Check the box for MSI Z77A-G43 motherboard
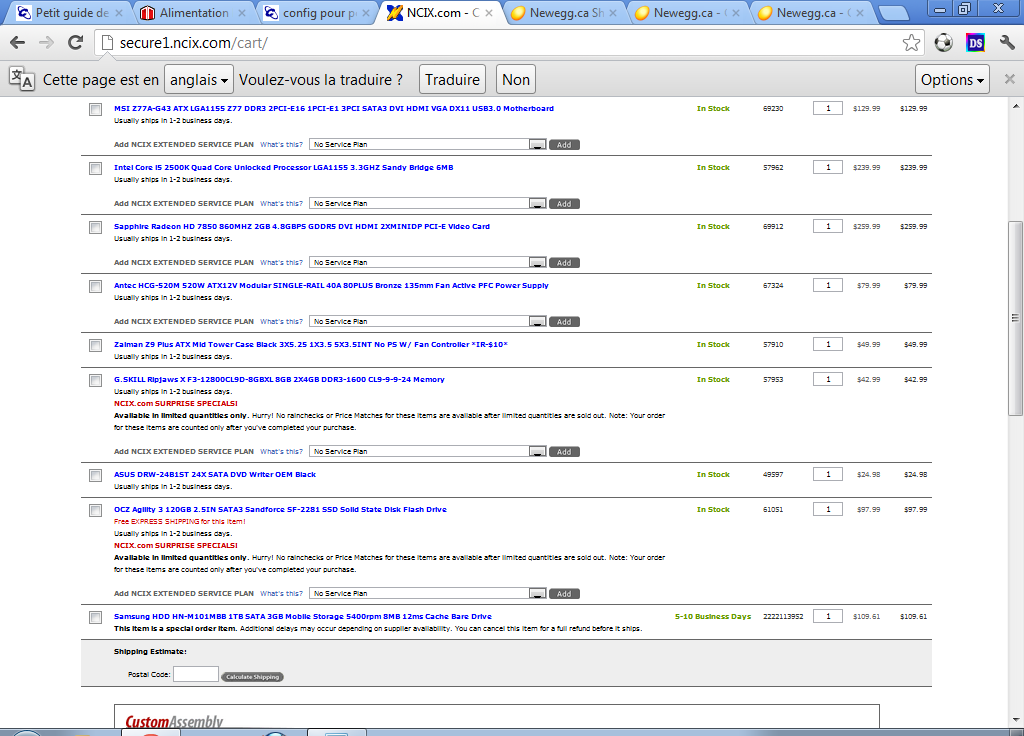 tap(95, 110)
